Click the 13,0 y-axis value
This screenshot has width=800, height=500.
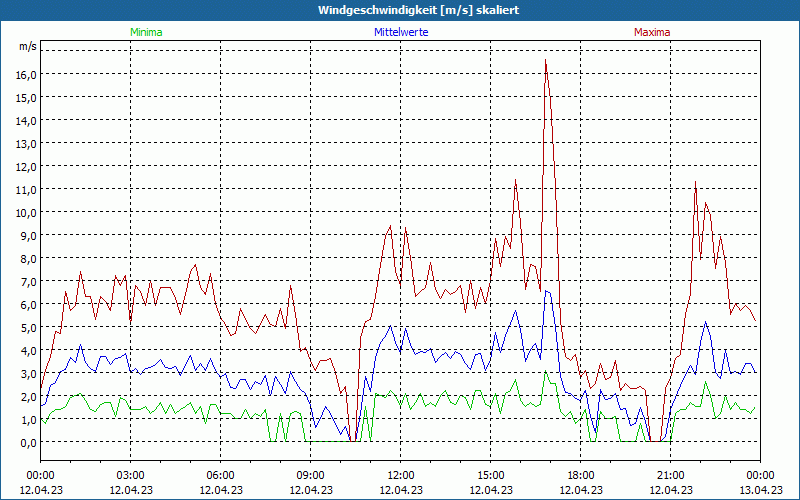[27, 143]
